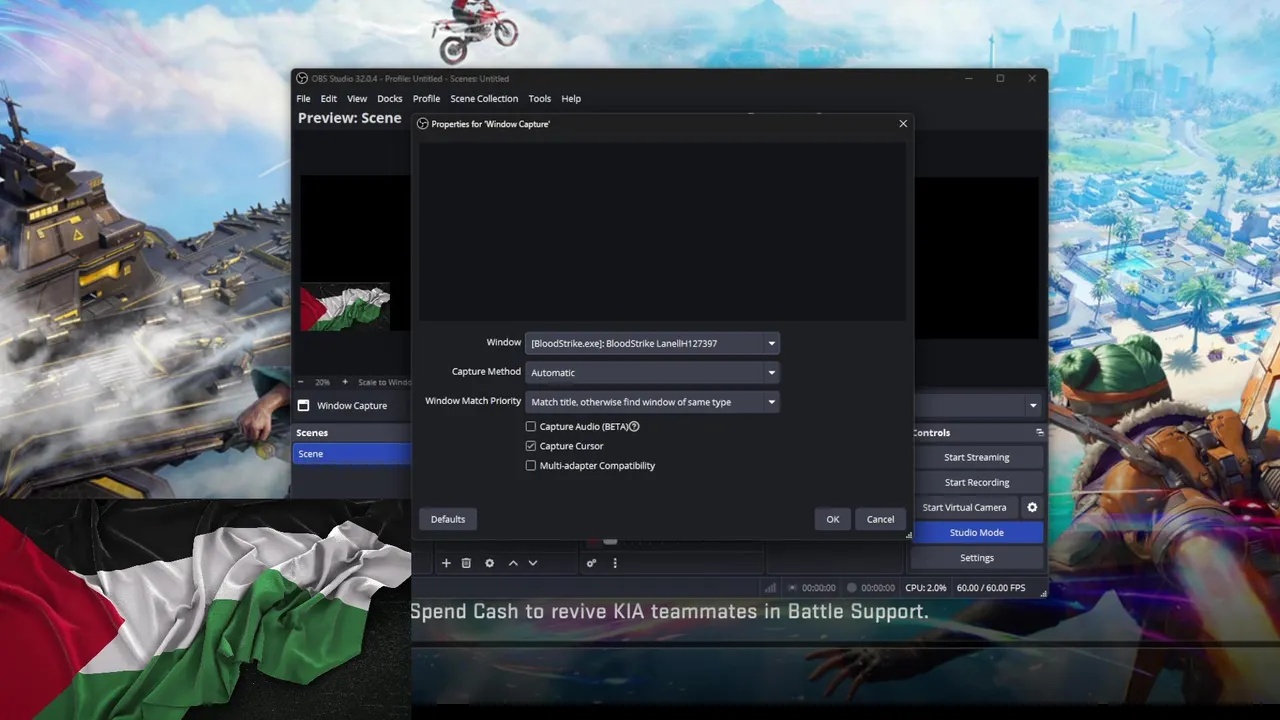Open the Scene Collection menu
This screenshot has width=1280, height=720.
pos(484,98)
